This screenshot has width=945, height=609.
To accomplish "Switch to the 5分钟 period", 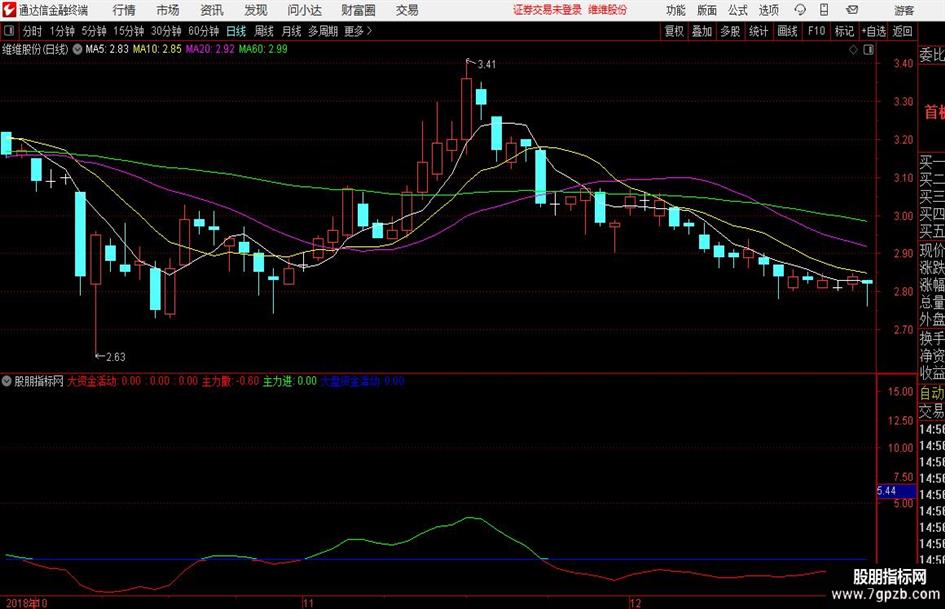I will [x=93, y=31].
